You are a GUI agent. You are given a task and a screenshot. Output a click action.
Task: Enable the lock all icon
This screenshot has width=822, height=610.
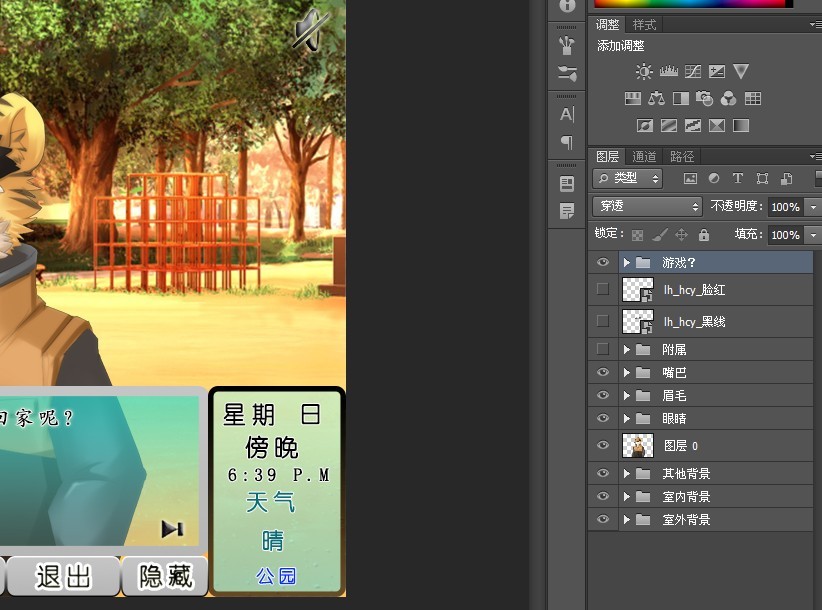(704, 235)
